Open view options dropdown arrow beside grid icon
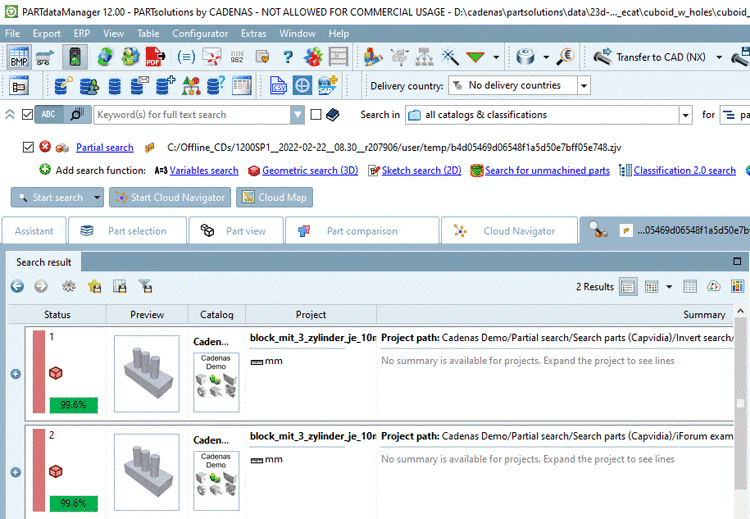This screenshot has width=750, height=519. [x=669, y=287]
